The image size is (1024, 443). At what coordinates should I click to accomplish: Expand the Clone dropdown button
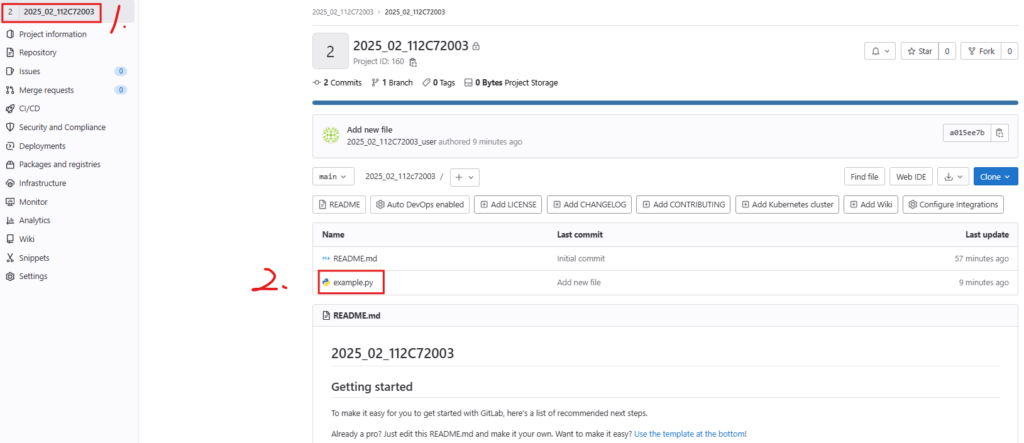pos(995,176)
